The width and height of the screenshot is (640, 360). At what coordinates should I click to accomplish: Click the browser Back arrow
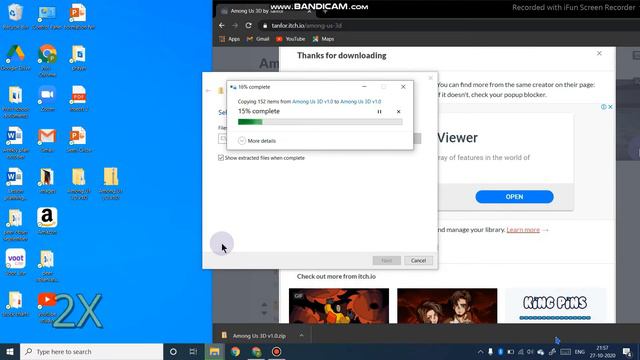(x=222, y=25)
